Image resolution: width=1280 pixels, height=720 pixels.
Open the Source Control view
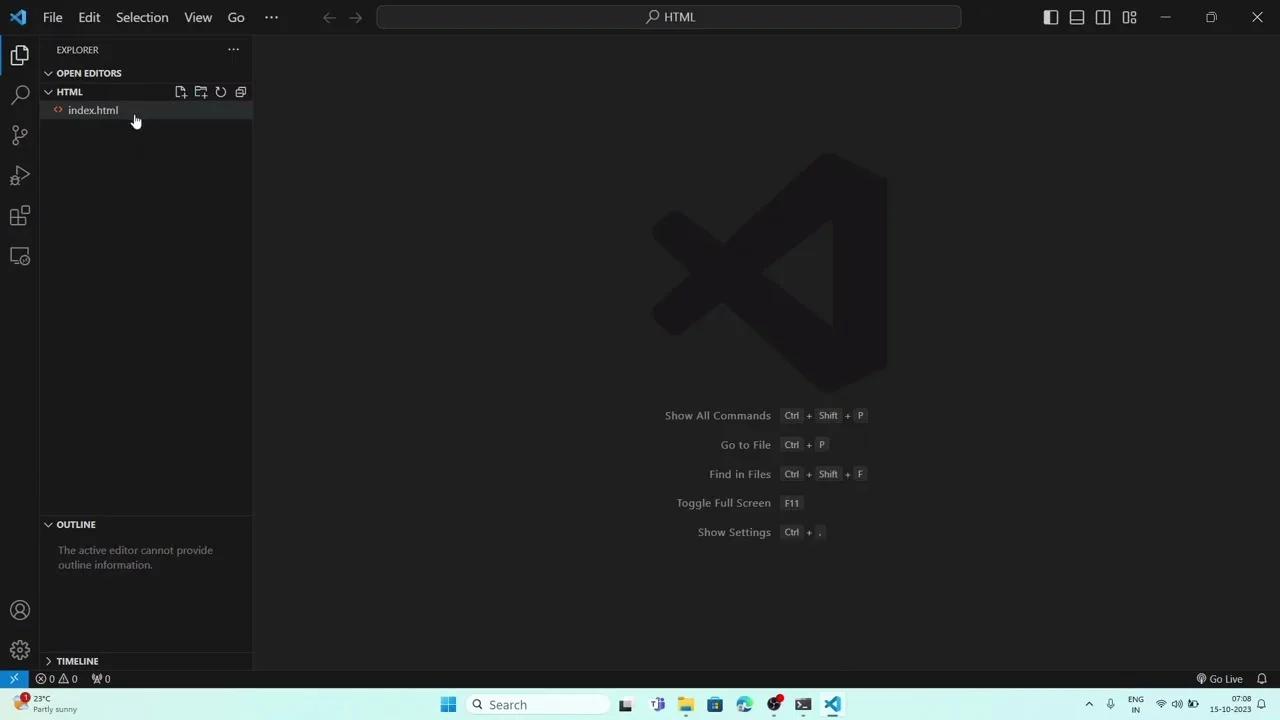click(19, 135)
